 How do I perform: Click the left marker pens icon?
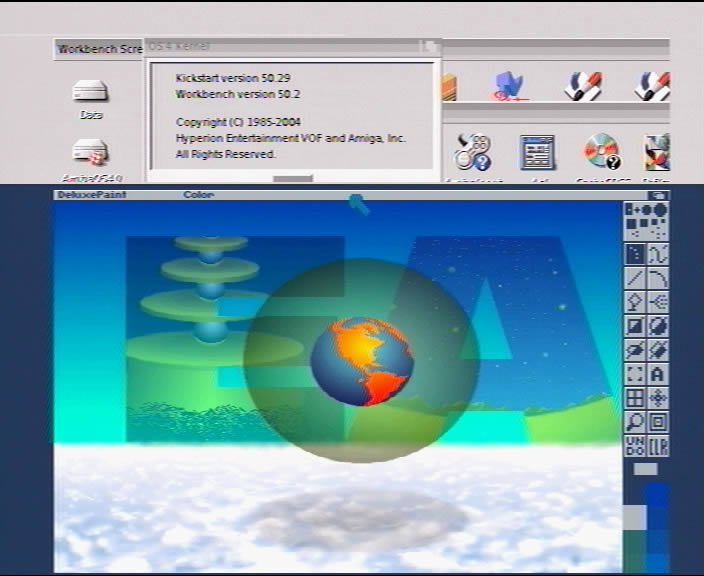coord(583,86)
